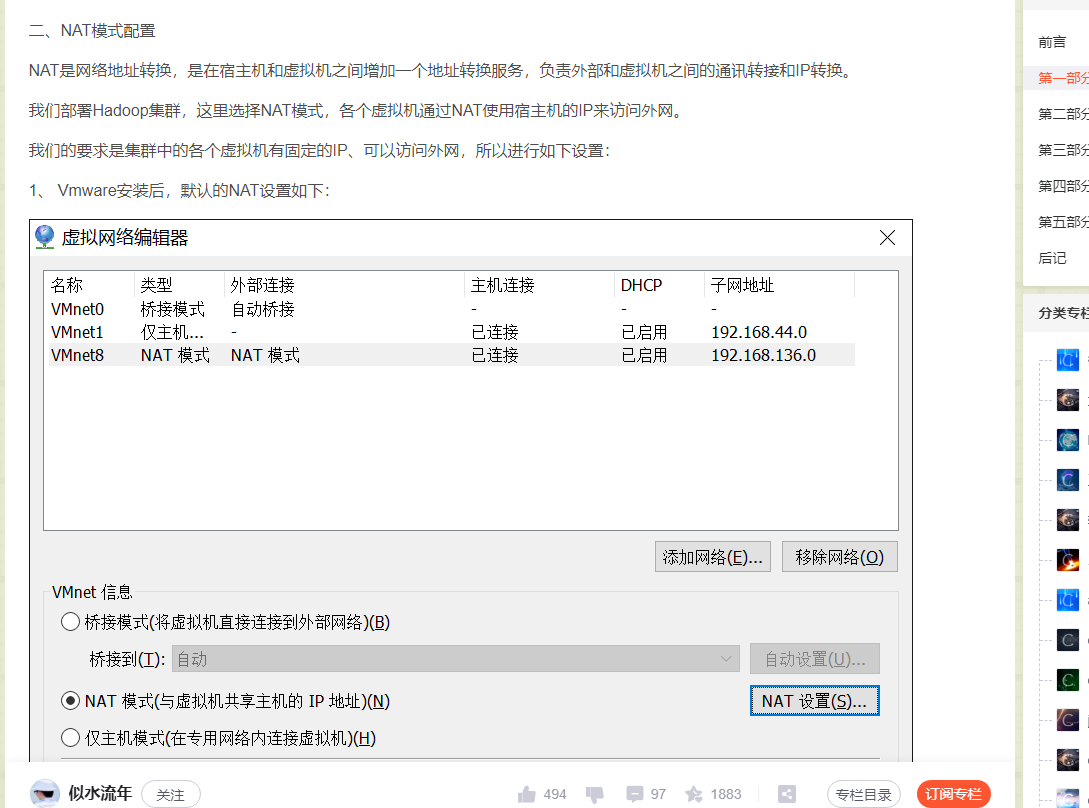Screen dimensions: 1089x808
Task: Select the VMnet8 row in network list
Action: point(451,355)
